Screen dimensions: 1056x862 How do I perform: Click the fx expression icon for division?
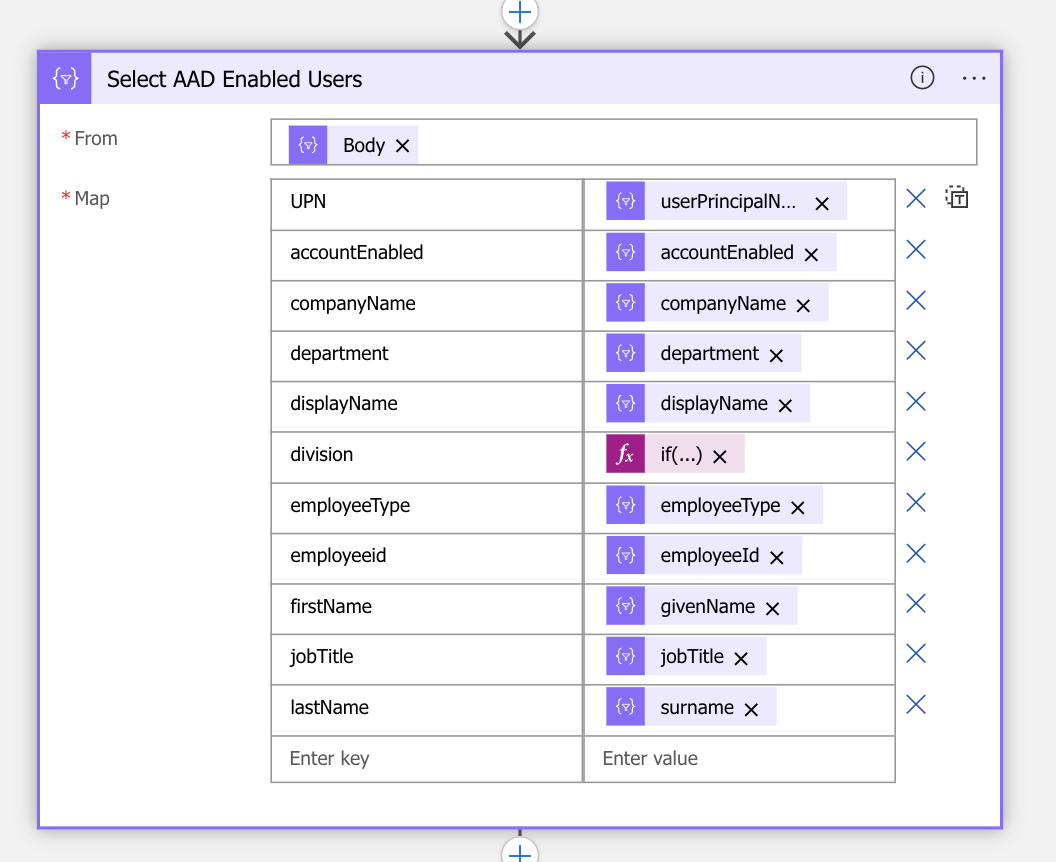click(x=625, y=455)
